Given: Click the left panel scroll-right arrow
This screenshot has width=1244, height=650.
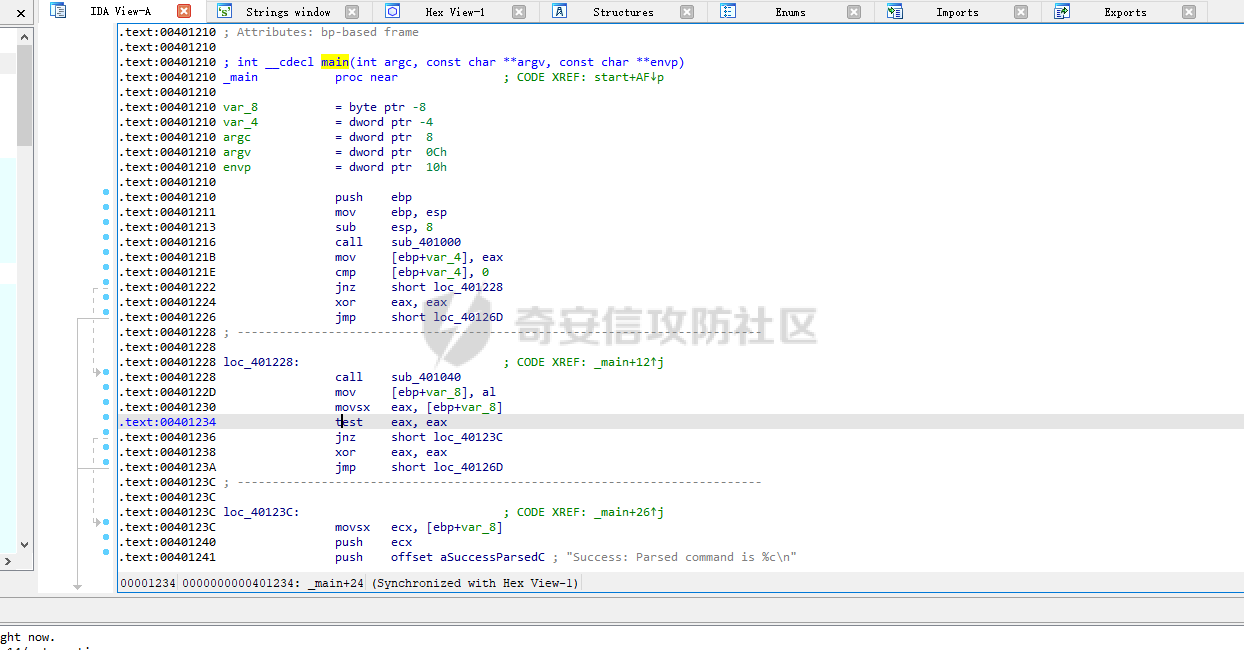Looking at the screenshot, I should coord(9,562).
